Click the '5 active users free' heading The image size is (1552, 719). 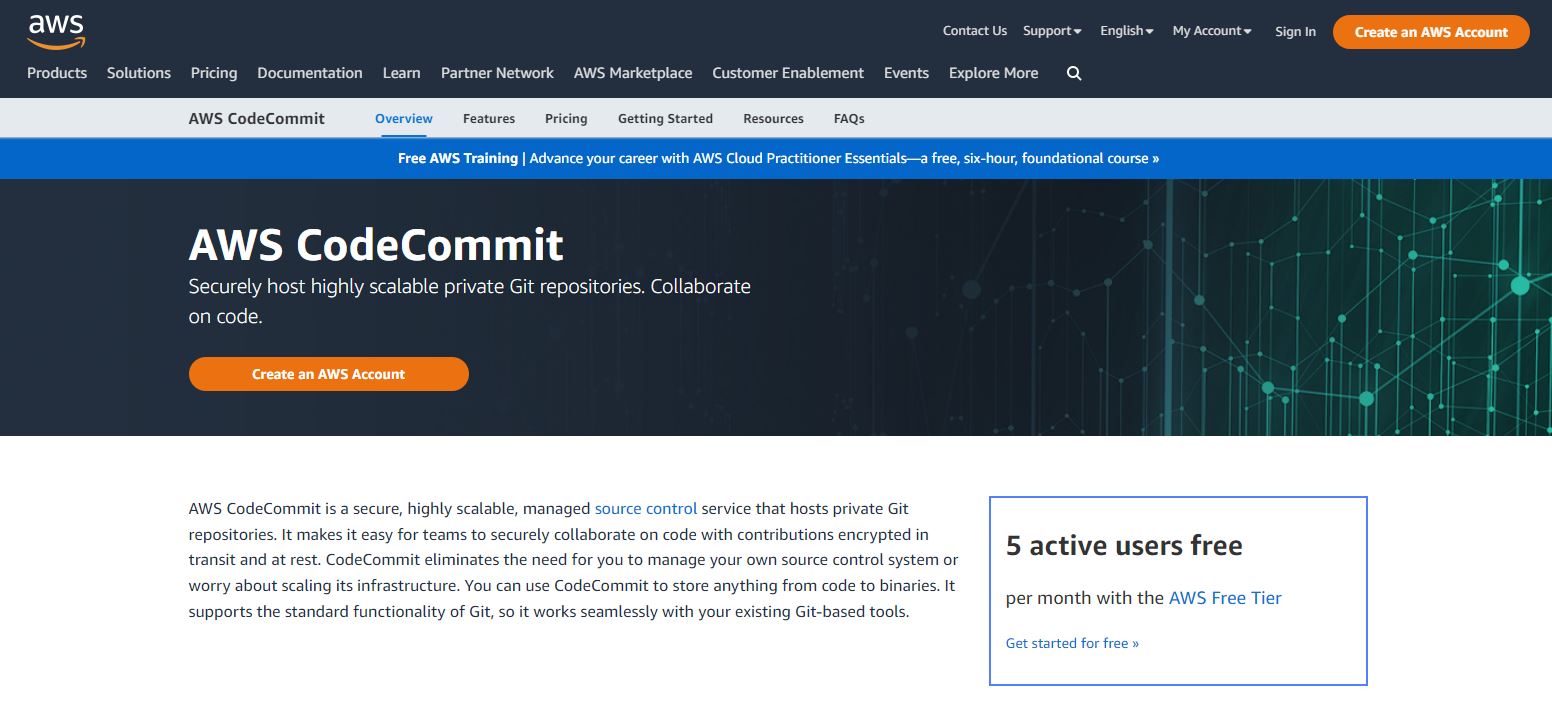tap(1124, 545)
